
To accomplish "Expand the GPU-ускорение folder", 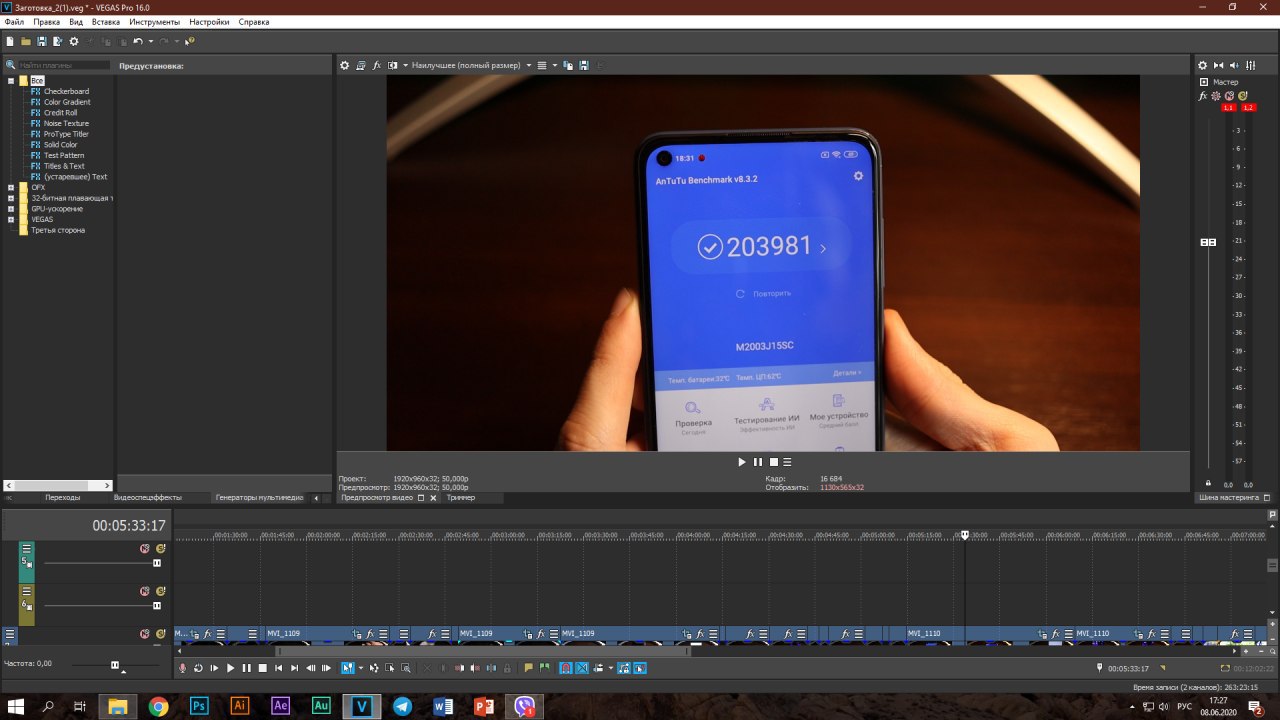I will [x=11, y=209].
